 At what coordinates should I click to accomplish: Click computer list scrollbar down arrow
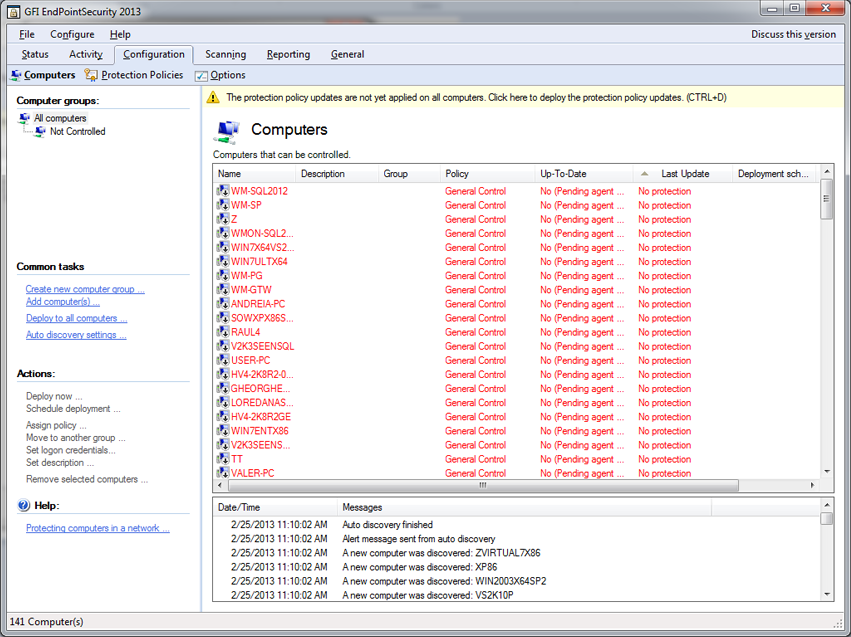click(827, 472)
